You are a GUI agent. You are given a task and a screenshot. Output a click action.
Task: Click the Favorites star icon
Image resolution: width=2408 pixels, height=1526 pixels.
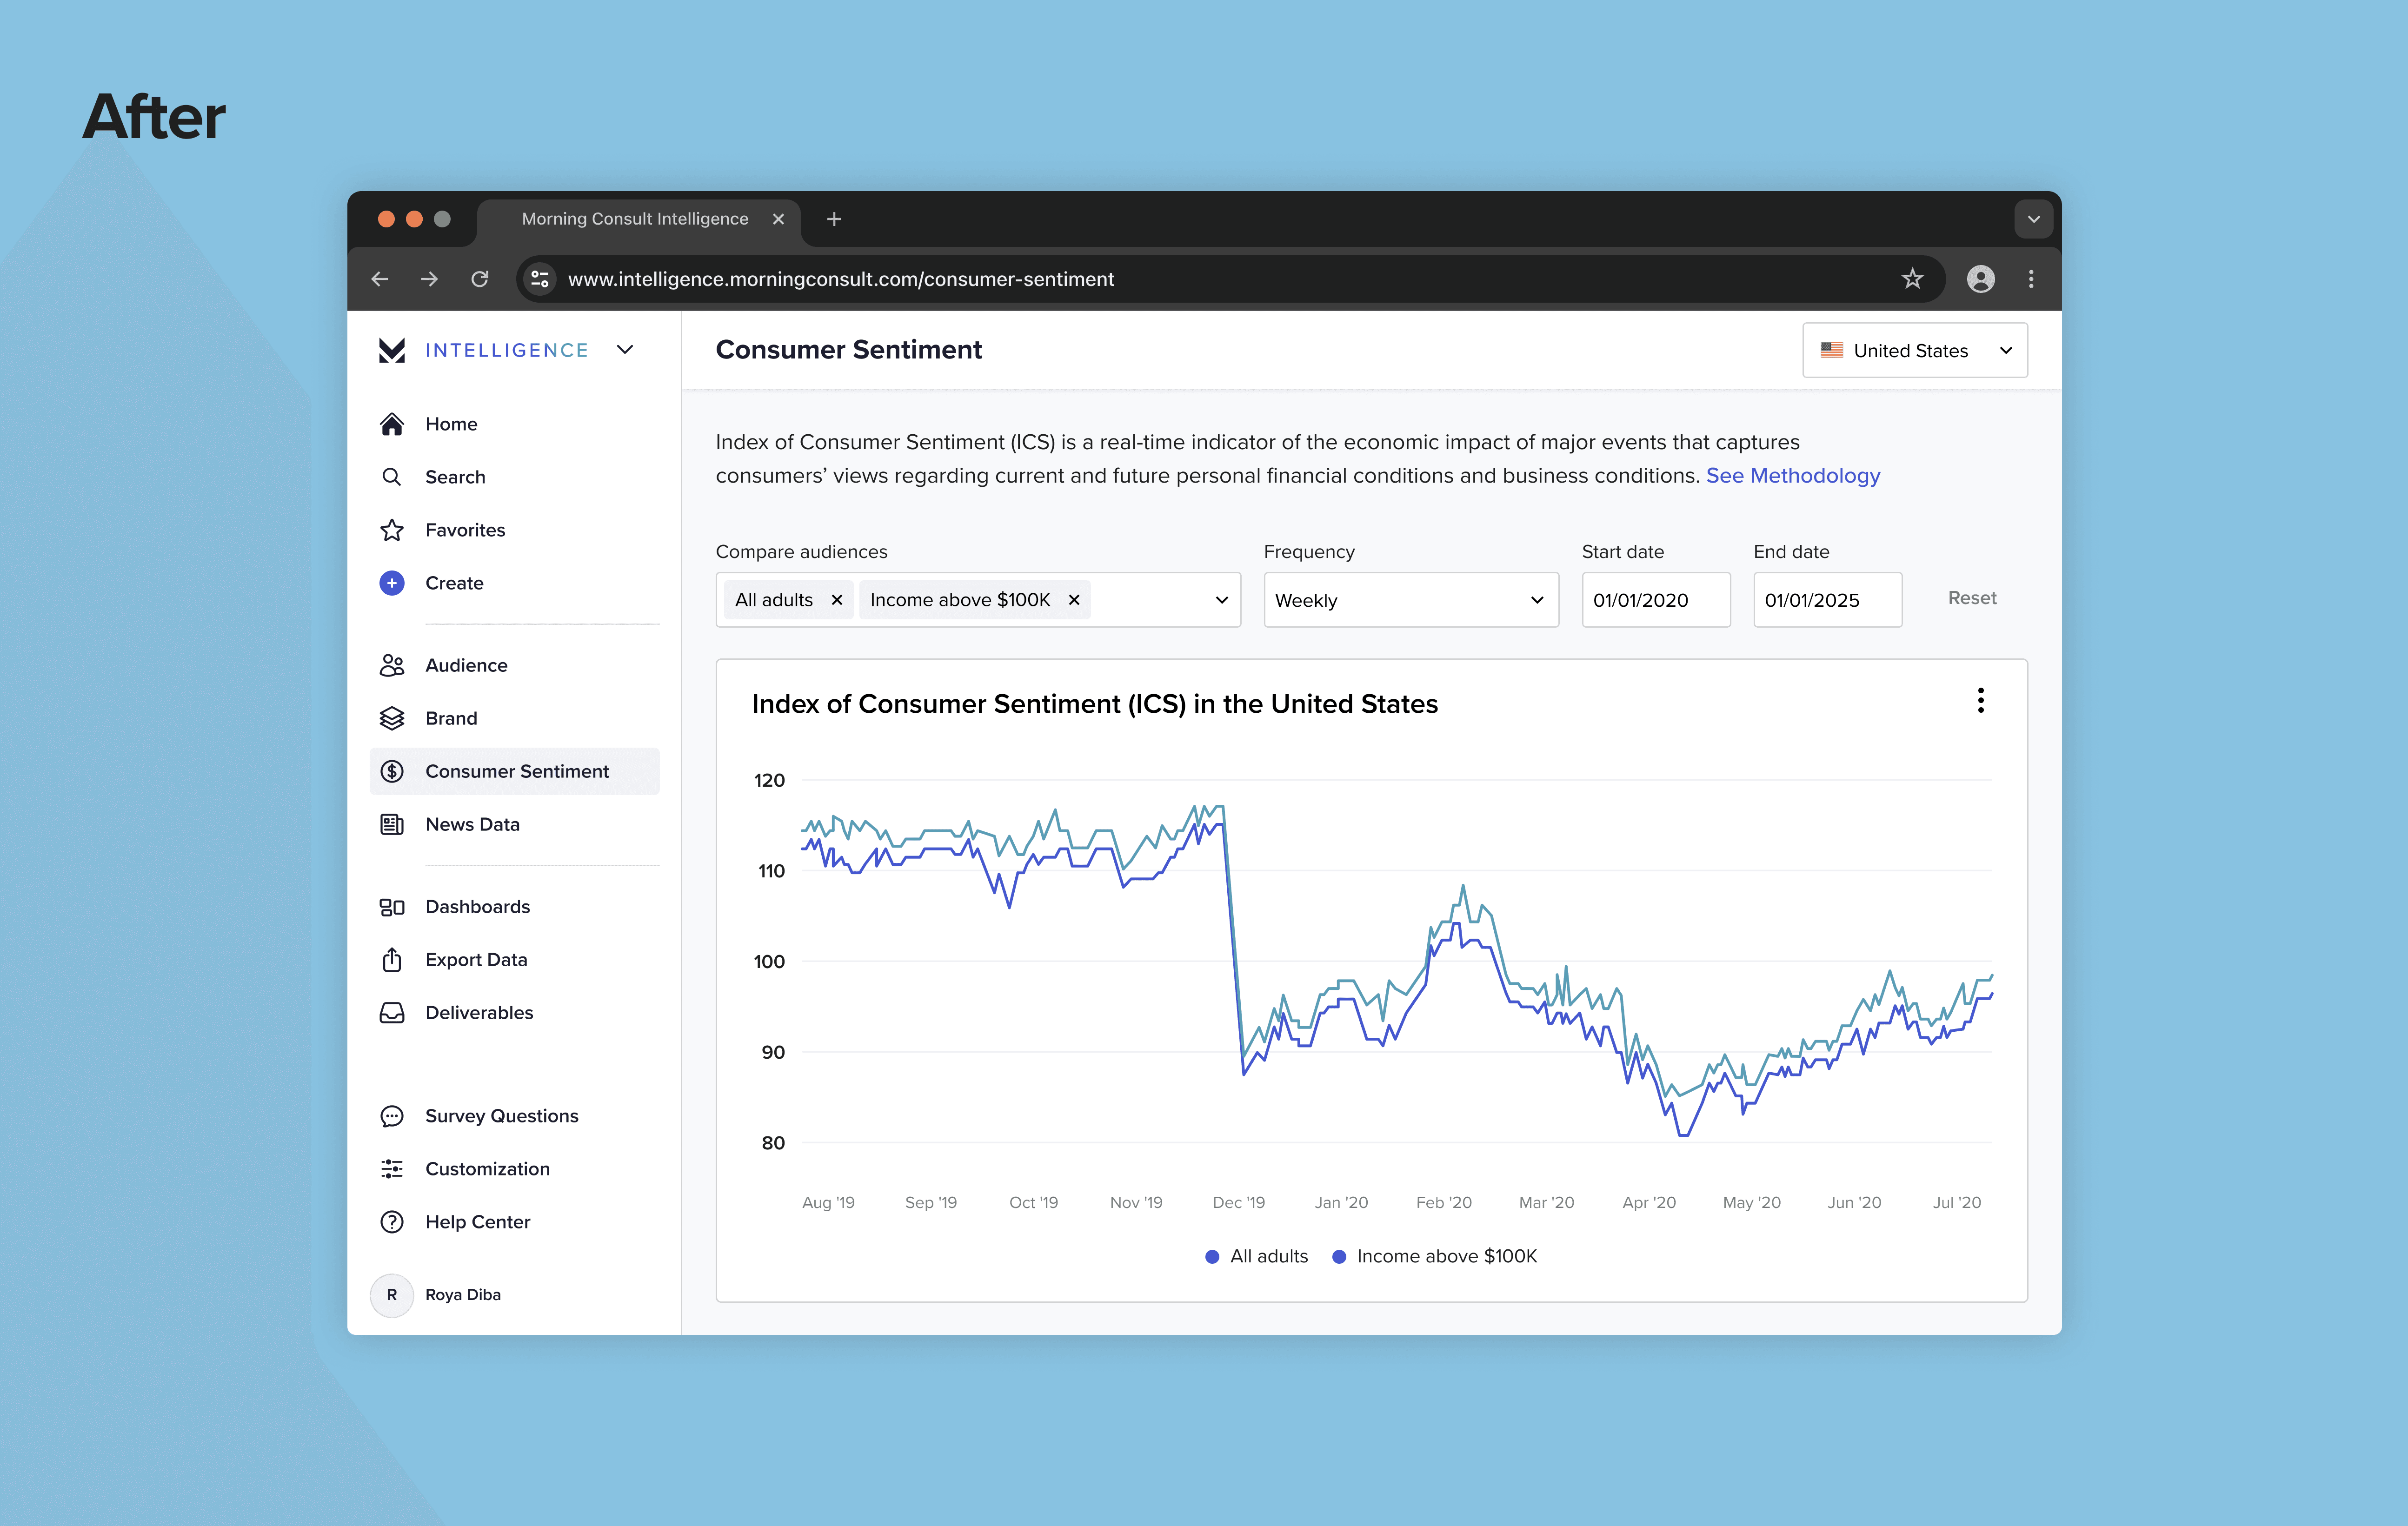tap(391, 530)
